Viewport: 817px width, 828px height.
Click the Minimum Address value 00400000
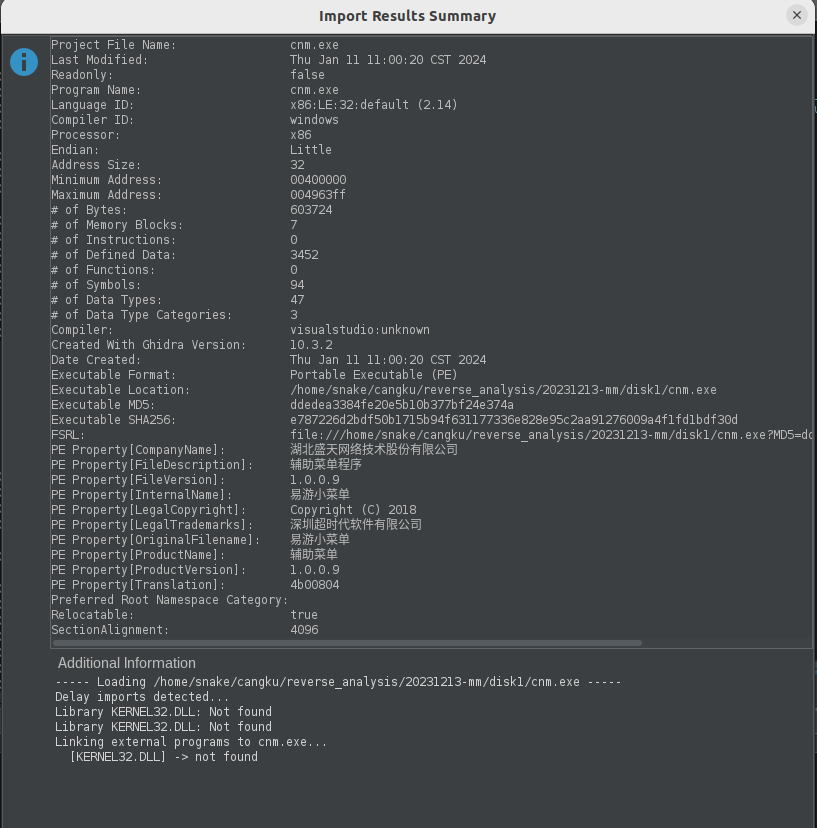coord(318,180)
